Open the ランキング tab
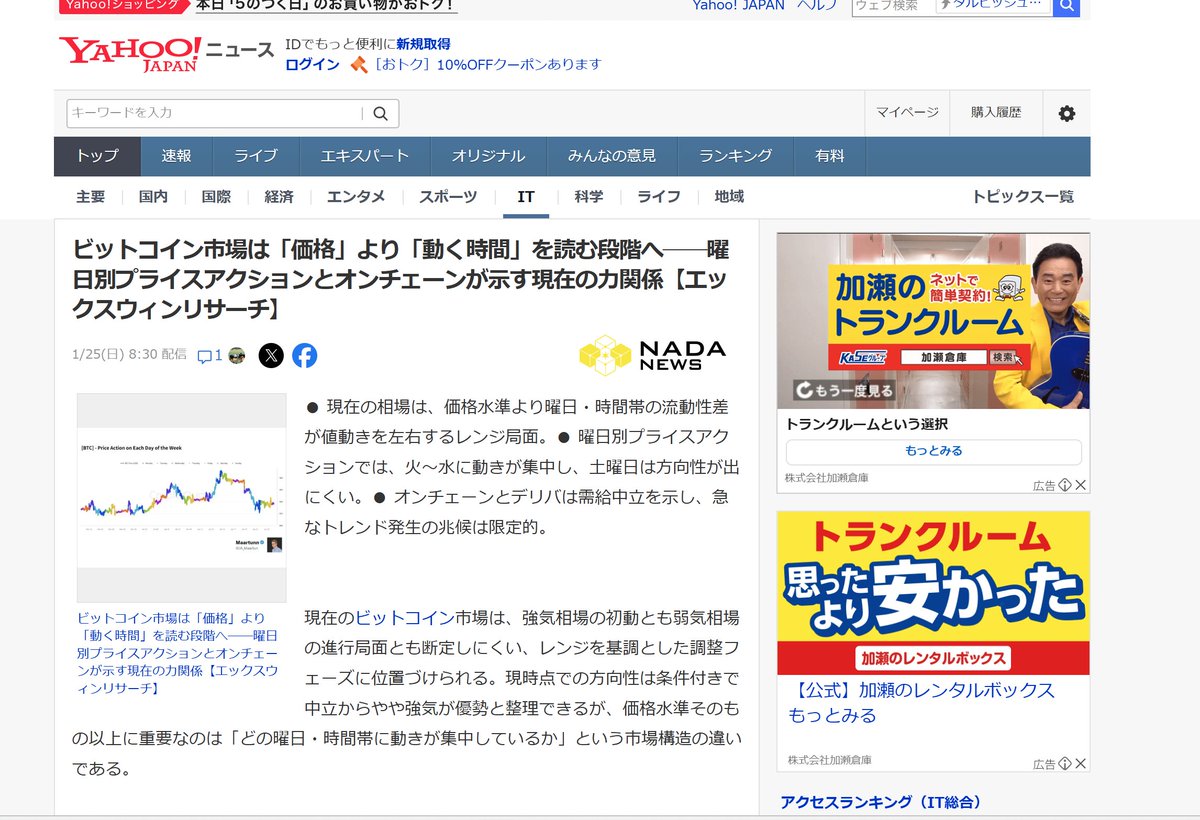 pos(735,156)
